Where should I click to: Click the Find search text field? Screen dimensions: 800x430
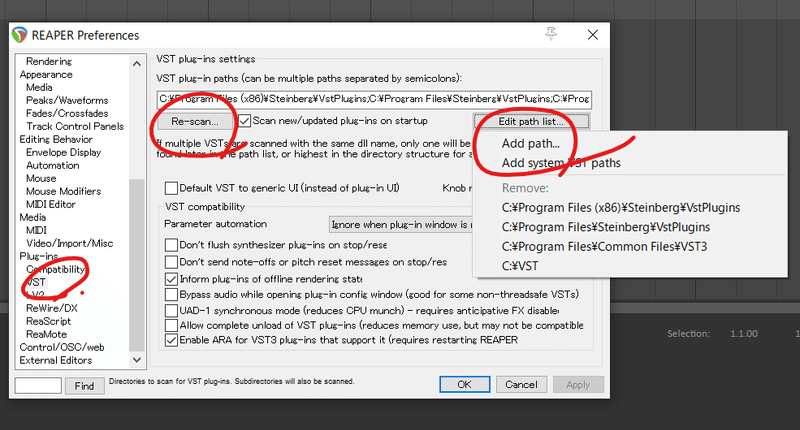tap(38, 386)
